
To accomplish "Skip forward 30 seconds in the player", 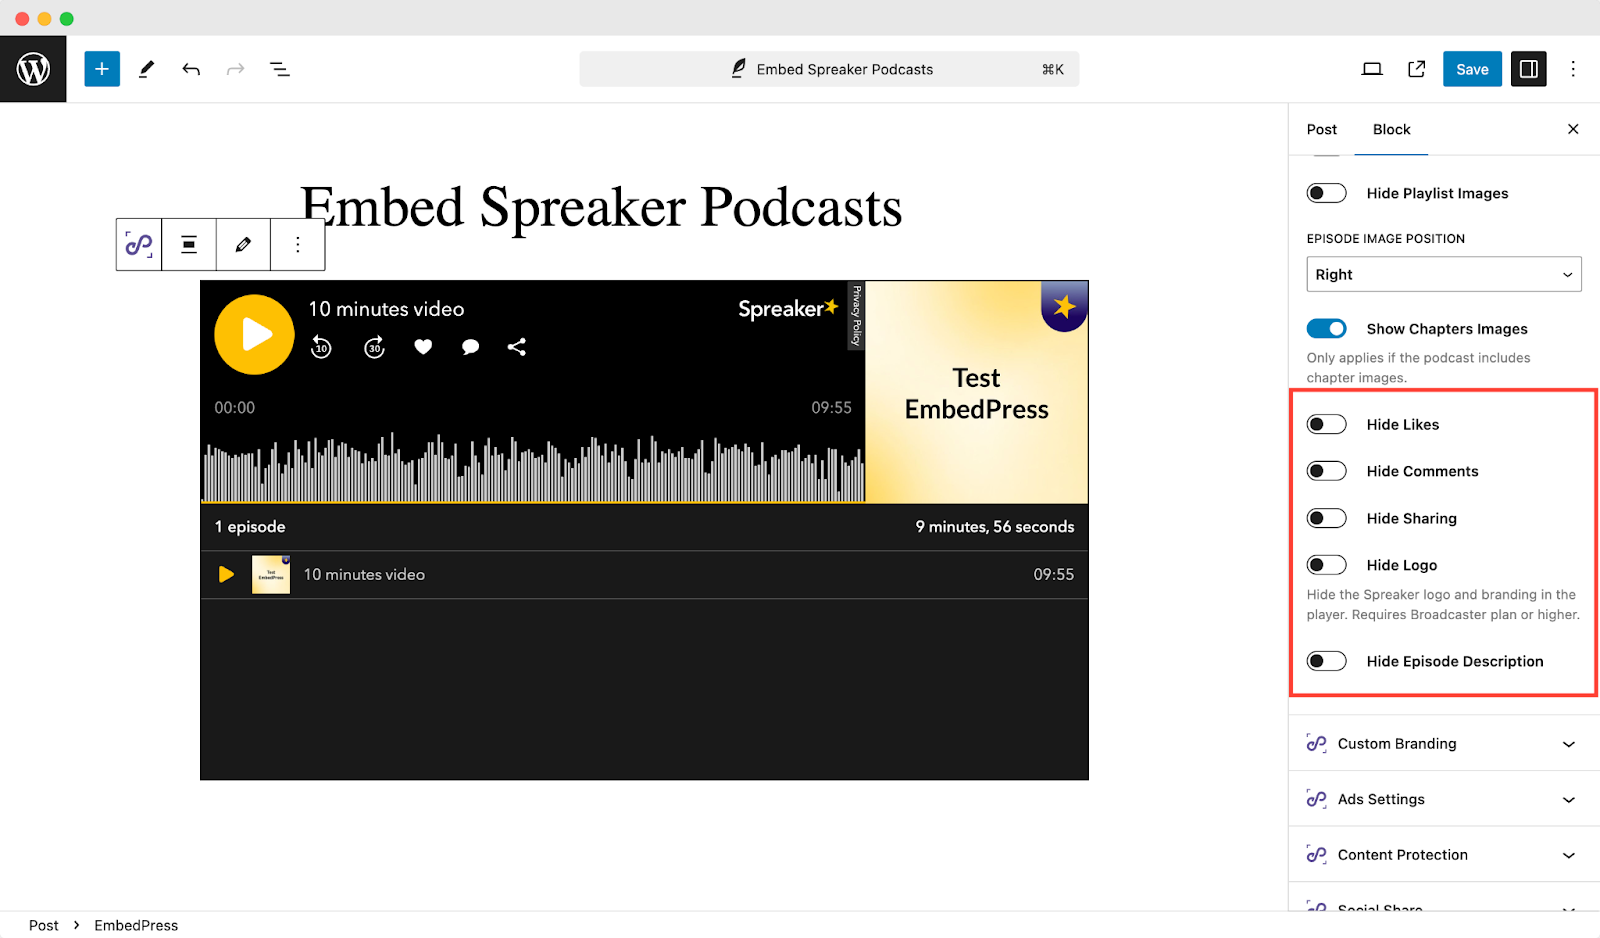I will tap(374, 347).
